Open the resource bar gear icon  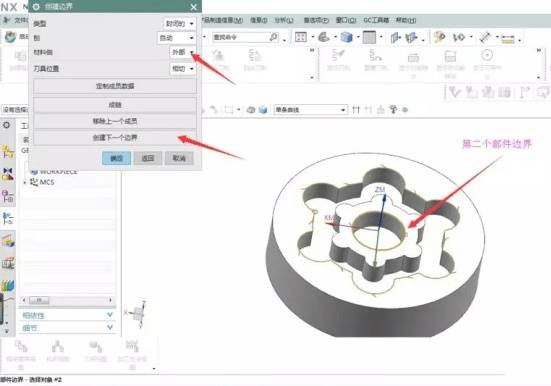7,125
